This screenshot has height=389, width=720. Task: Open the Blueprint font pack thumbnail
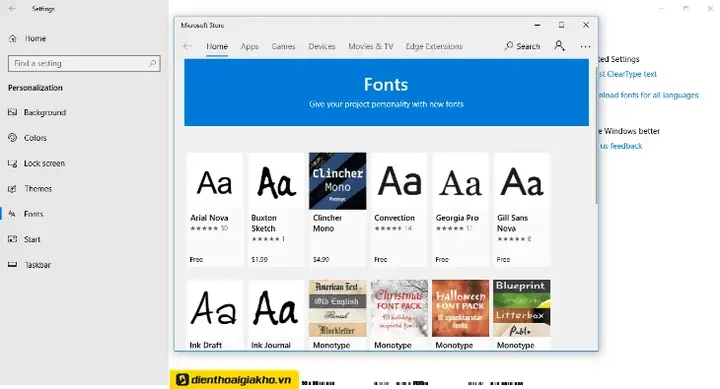pyautogui.click(x=522, y=309)
